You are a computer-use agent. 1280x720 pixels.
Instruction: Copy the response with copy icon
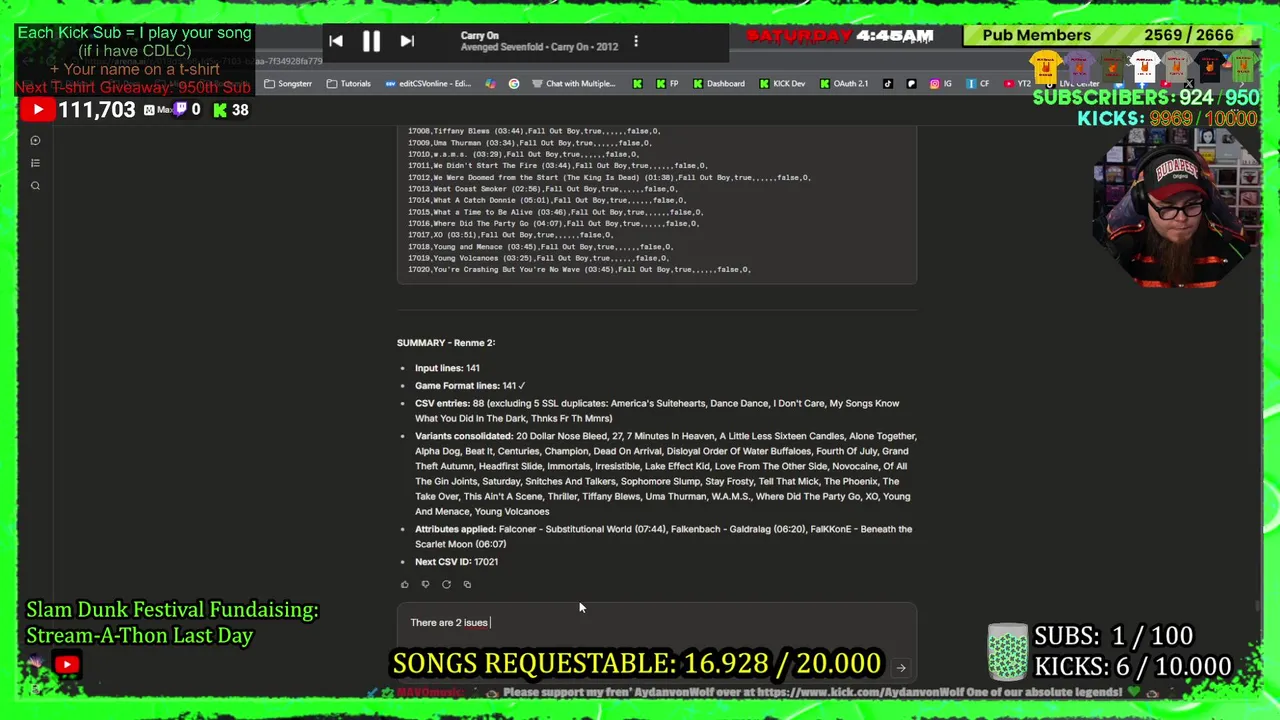click(x=467, y=584)
